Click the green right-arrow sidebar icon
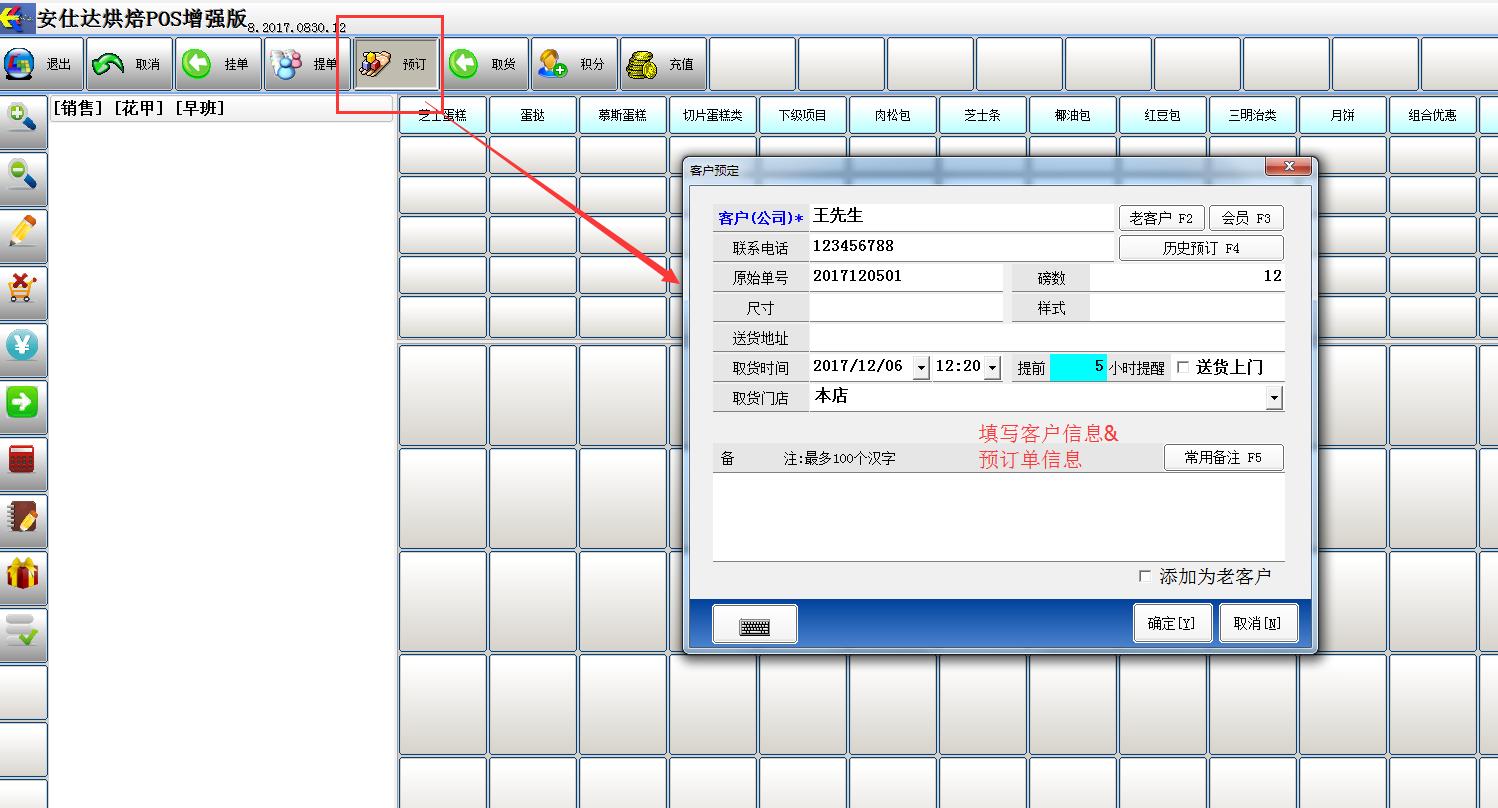The image size is (1498, 808). 23,406
